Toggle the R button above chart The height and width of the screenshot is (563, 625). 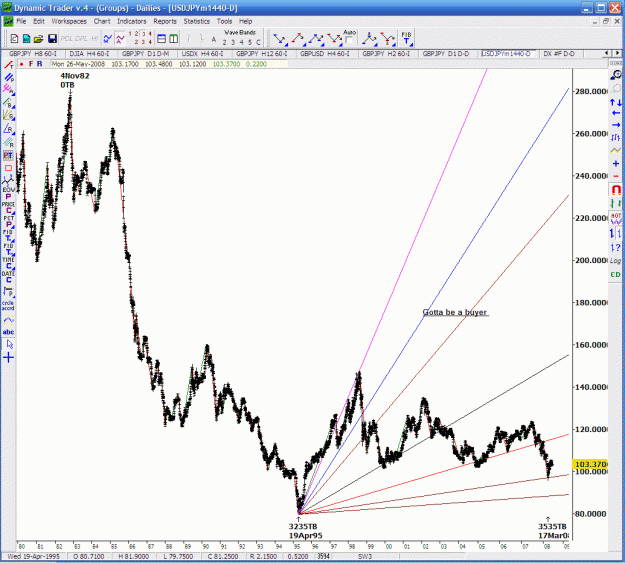pos(39,64)
